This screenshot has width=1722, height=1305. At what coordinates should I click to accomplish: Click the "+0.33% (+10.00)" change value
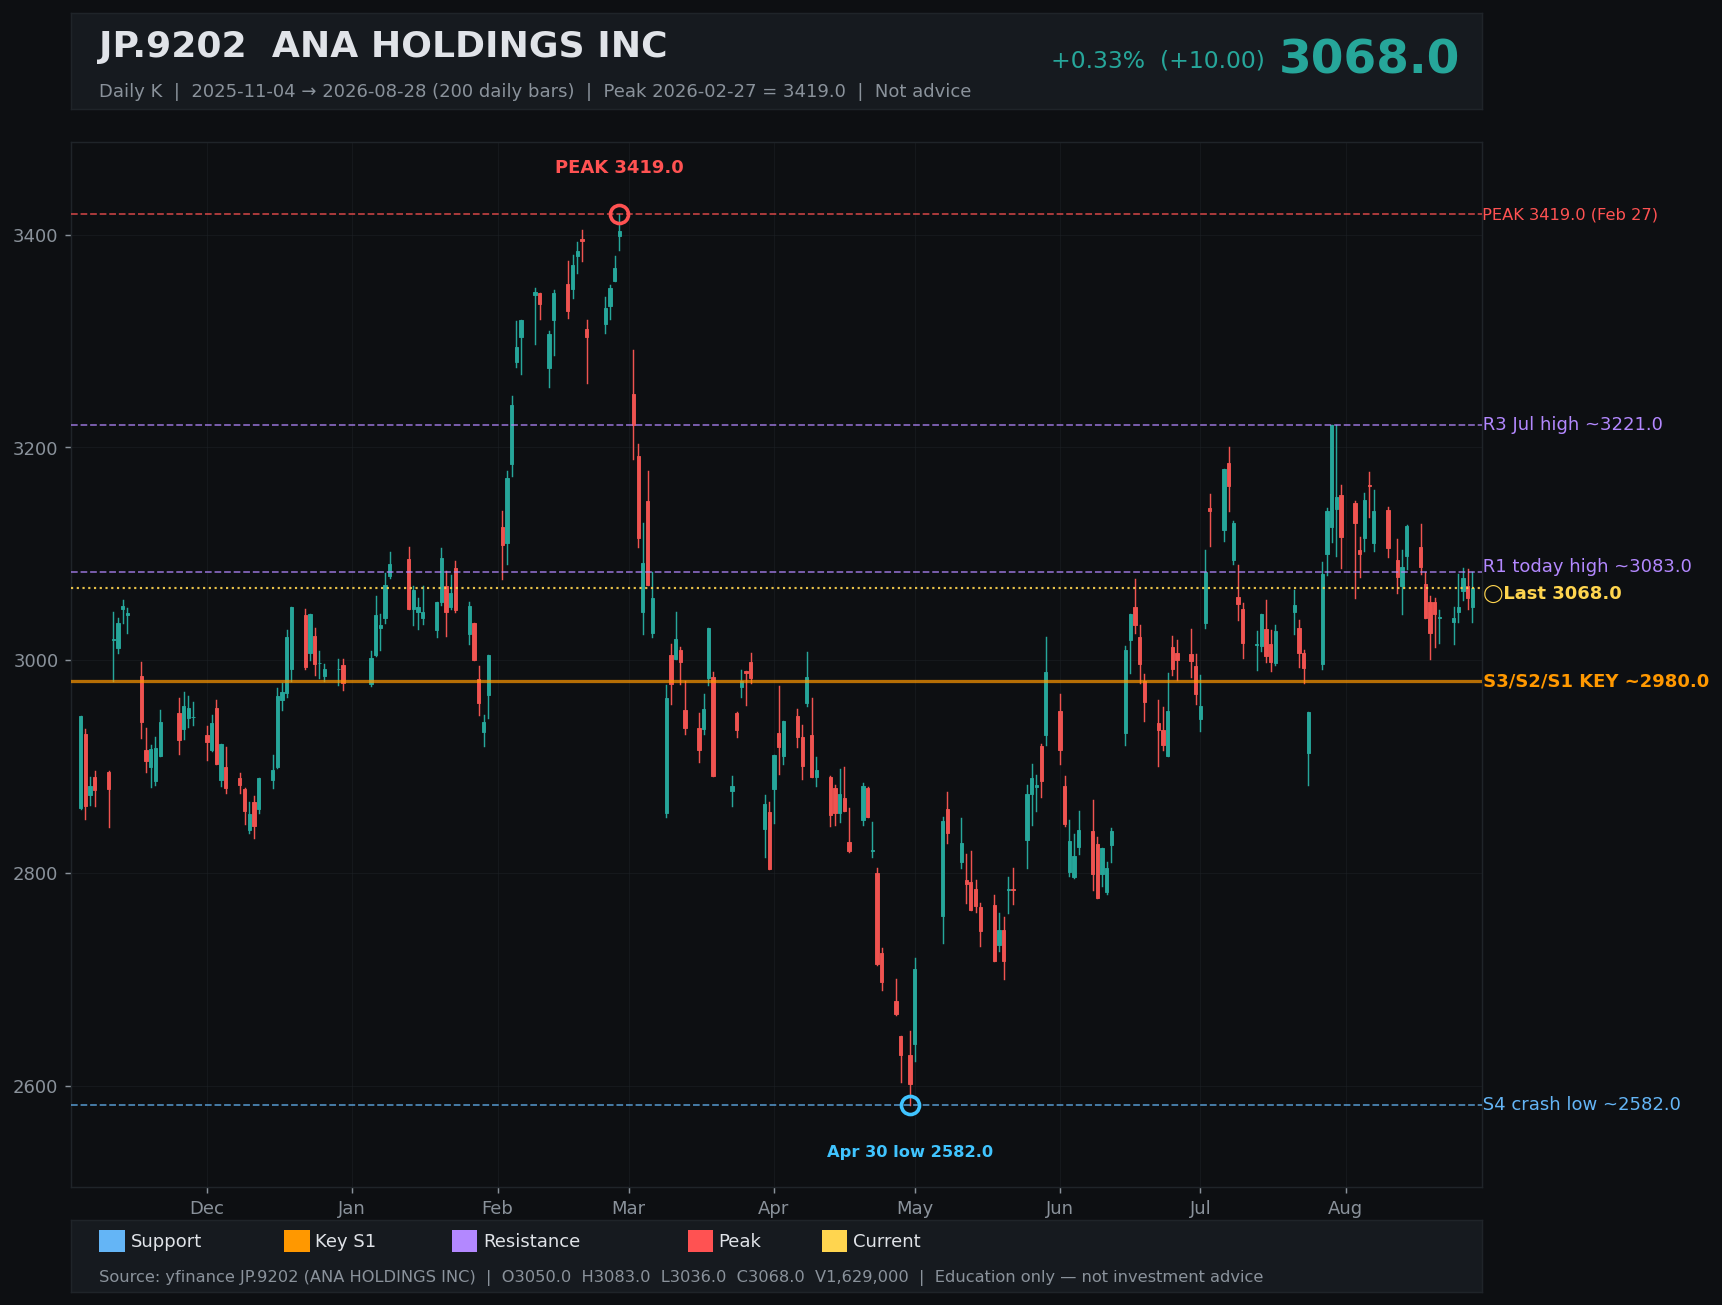1157,61
